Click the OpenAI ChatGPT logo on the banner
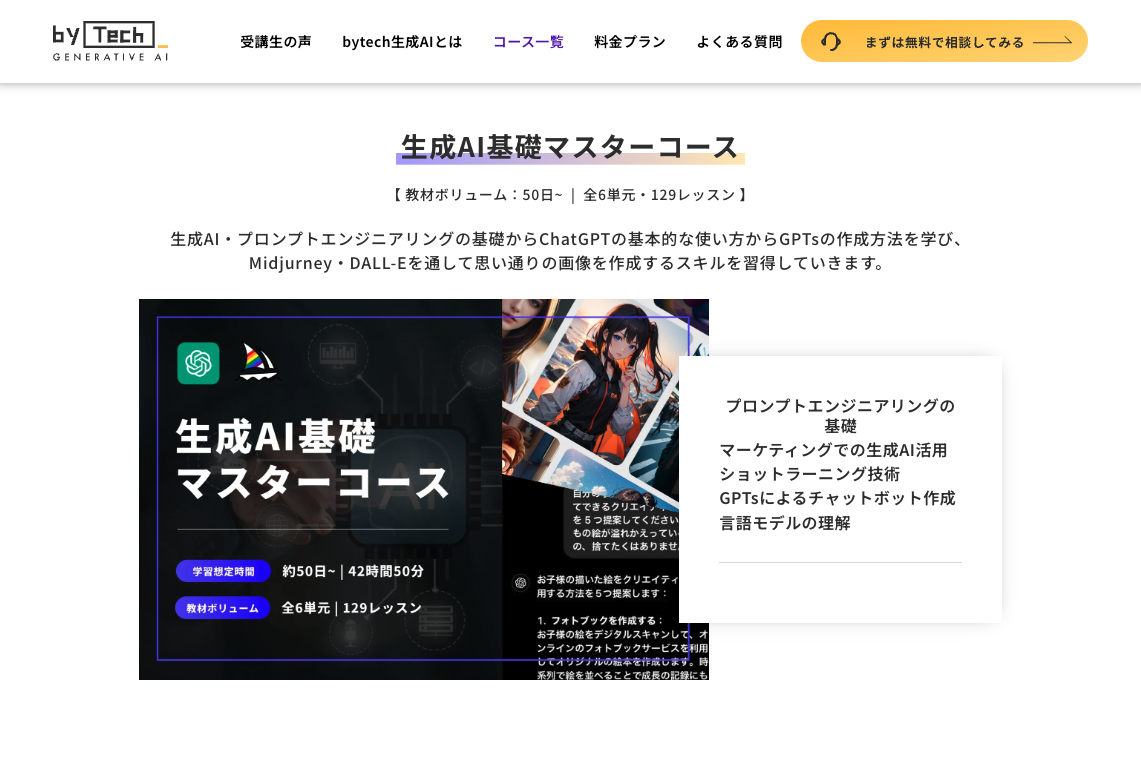 pyautogui.click(x=198, y=362)
